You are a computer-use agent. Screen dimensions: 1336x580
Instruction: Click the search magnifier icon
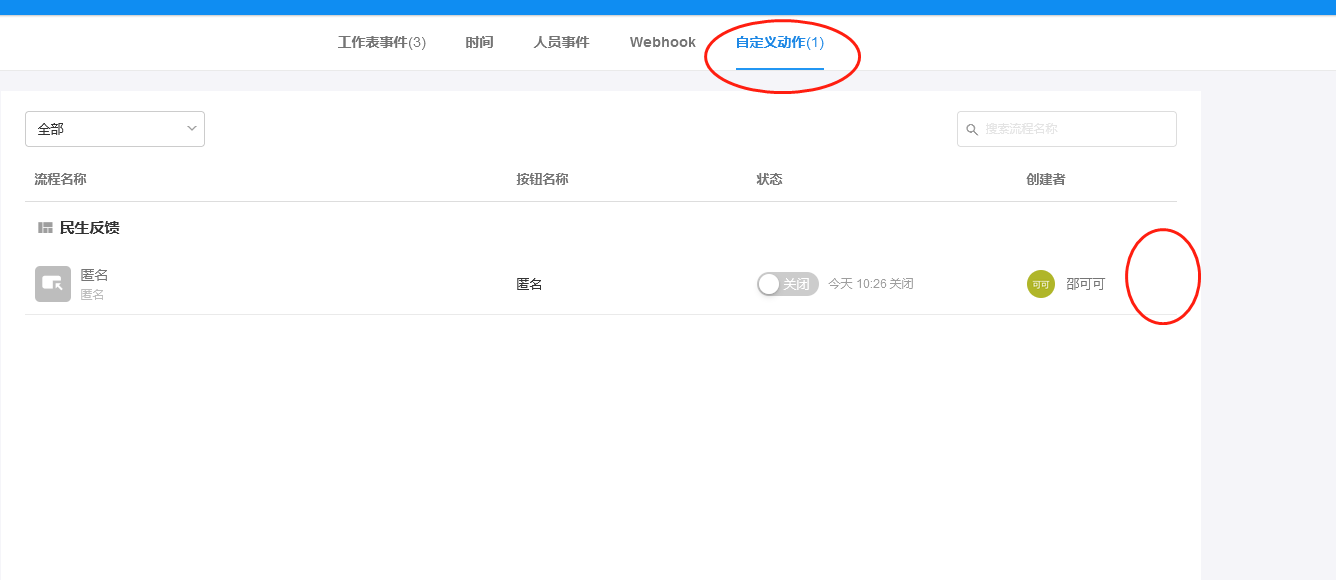point(973,128)
